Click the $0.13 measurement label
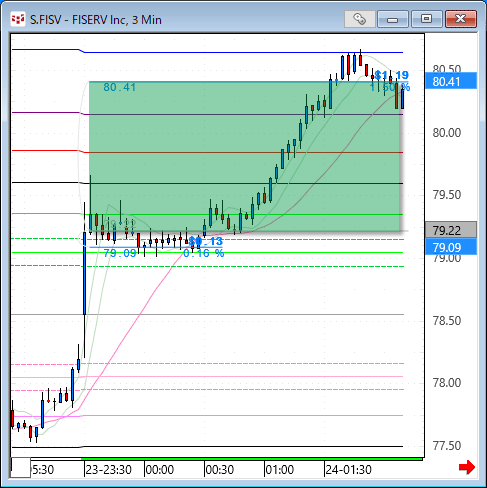This screenshot has width=487, height=488. [x=206, y=241]
